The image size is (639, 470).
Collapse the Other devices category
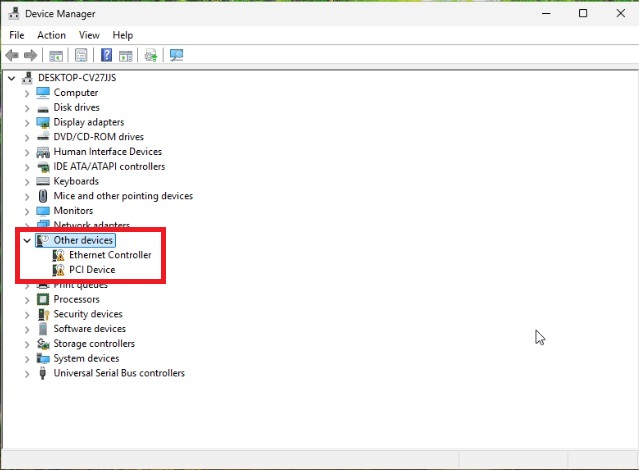coord(27,241)
